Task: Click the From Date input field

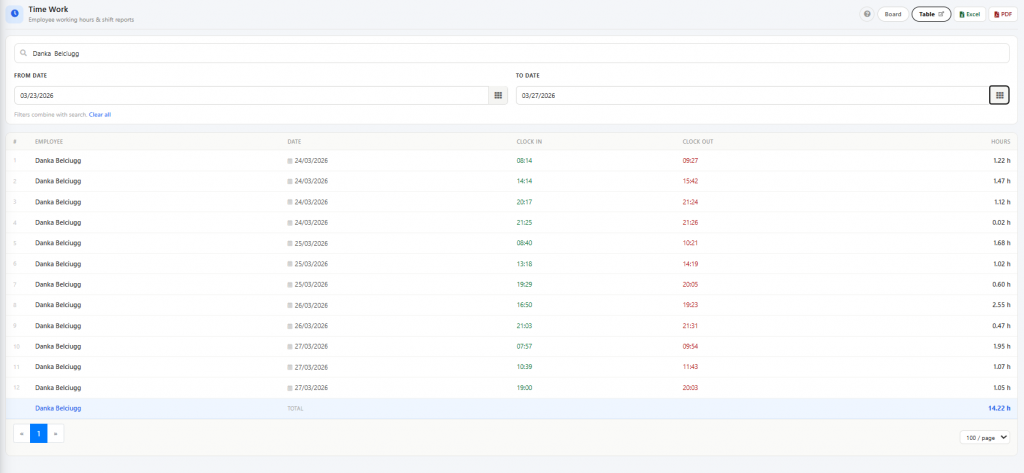Action: click(x=251, y=95)
